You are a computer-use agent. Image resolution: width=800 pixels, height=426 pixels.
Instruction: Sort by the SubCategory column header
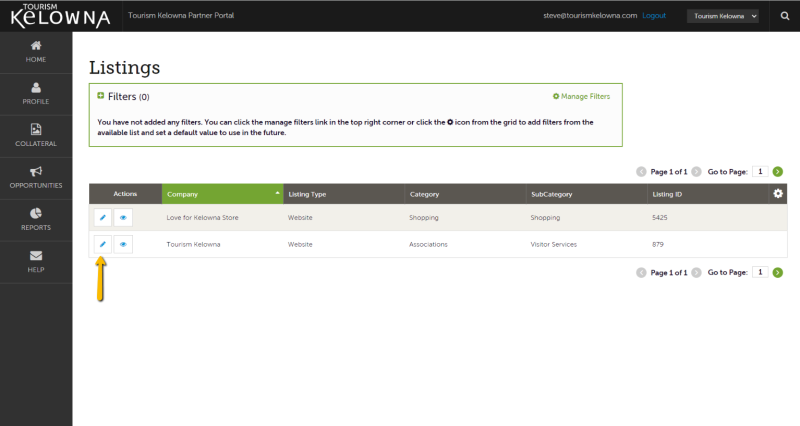click(587, 194)
